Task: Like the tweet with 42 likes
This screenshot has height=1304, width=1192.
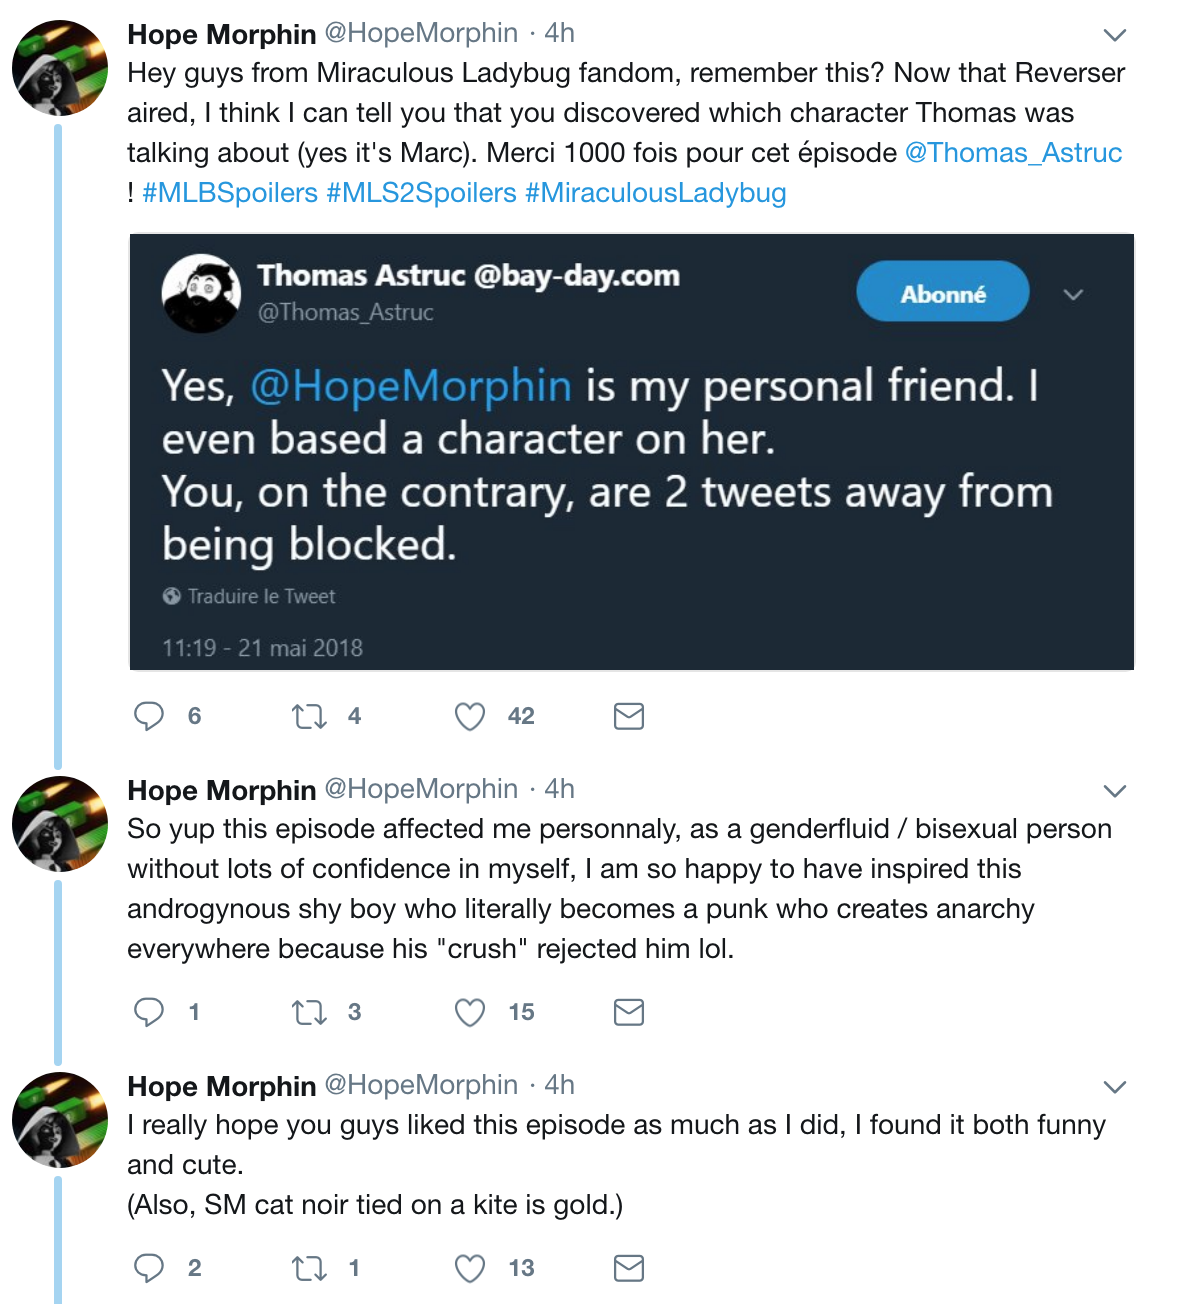Action: click(470, 716)
